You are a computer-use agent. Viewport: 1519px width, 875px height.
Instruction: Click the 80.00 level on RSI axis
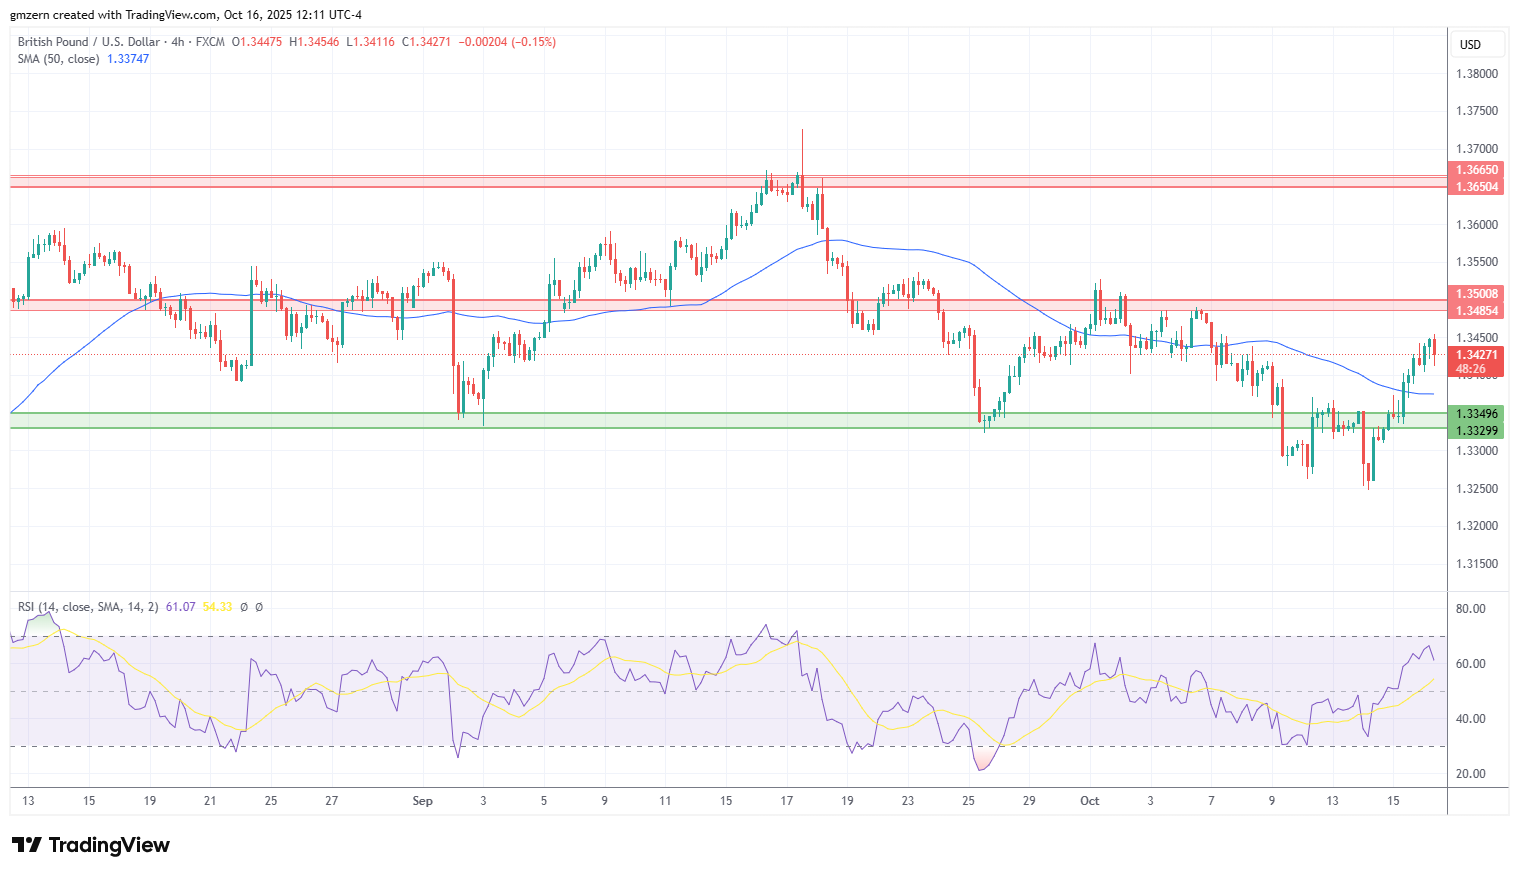click(1470, 609)
